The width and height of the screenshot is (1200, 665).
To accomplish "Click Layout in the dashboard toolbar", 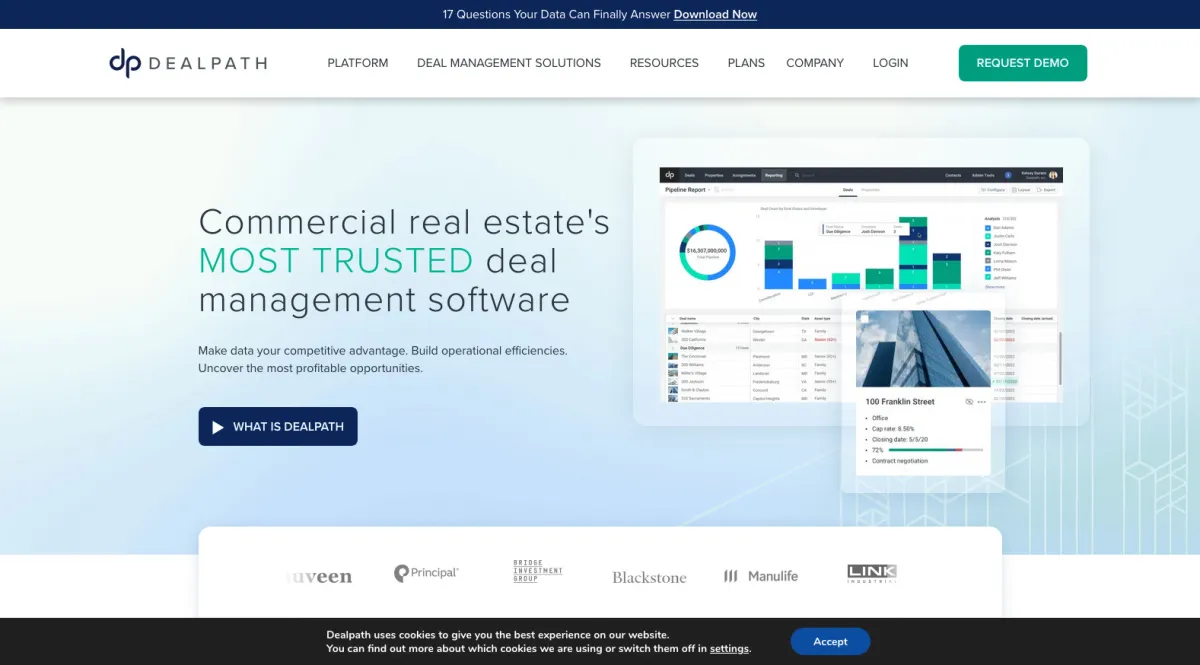I will (1021, 190).
